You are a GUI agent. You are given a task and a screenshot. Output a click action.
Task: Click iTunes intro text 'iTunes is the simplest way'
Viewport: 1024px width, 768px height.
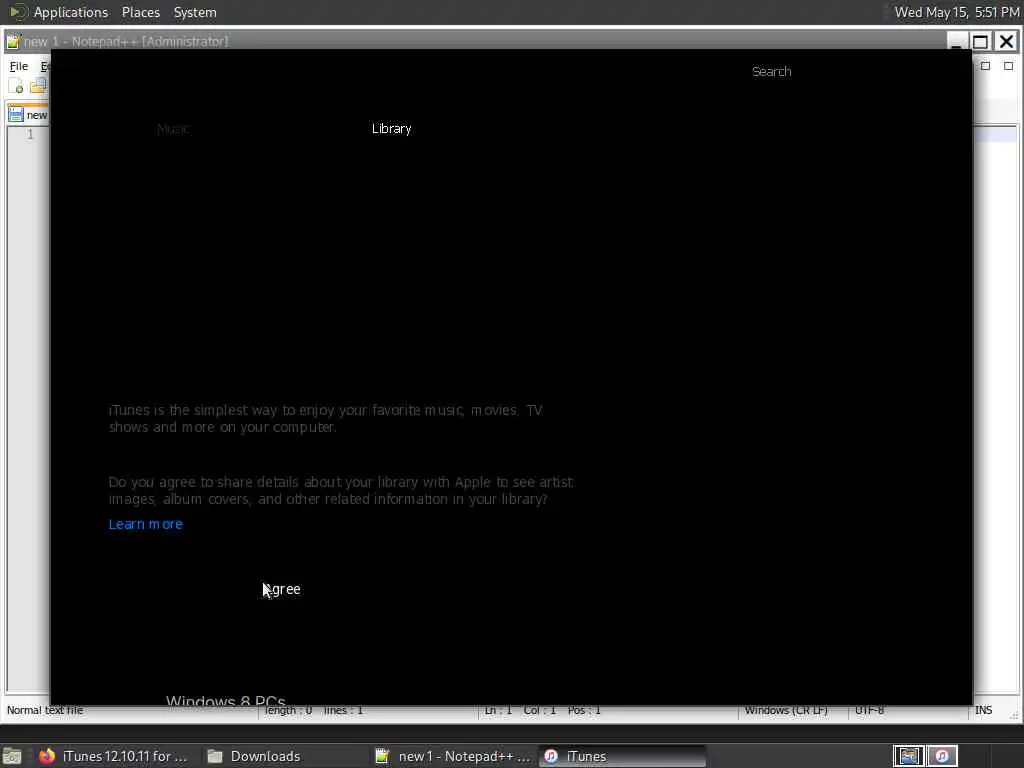point(325,419)
